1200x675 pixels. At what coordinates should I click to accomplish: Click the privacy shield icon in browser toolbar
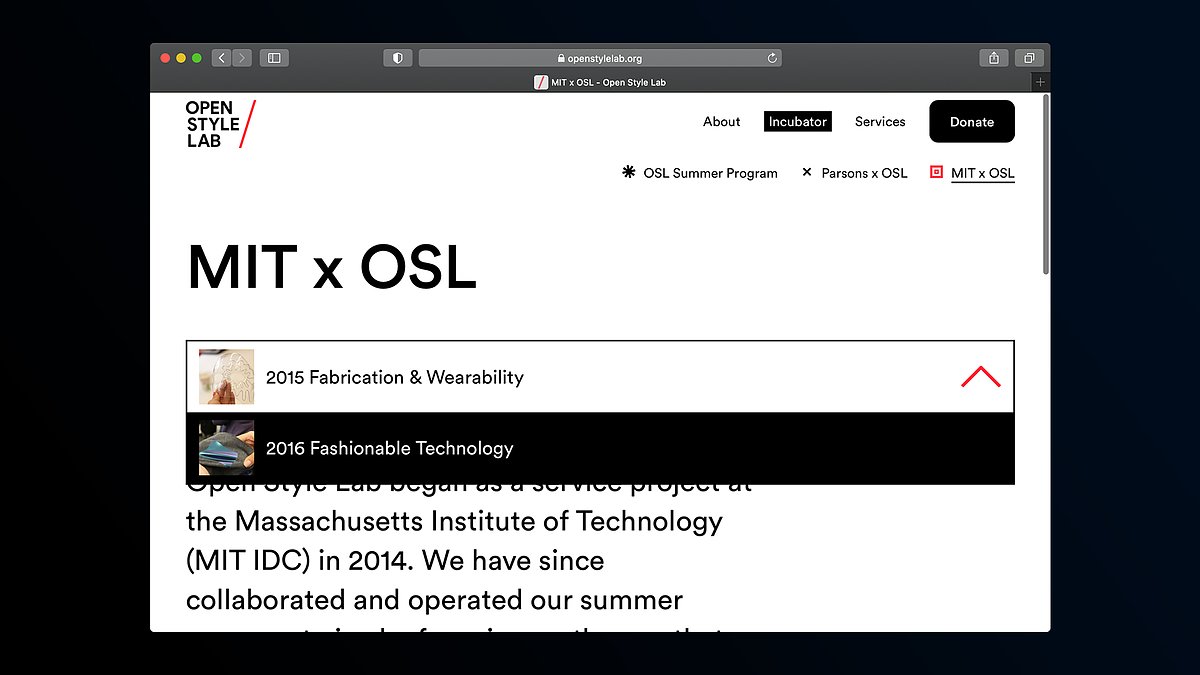397,57
